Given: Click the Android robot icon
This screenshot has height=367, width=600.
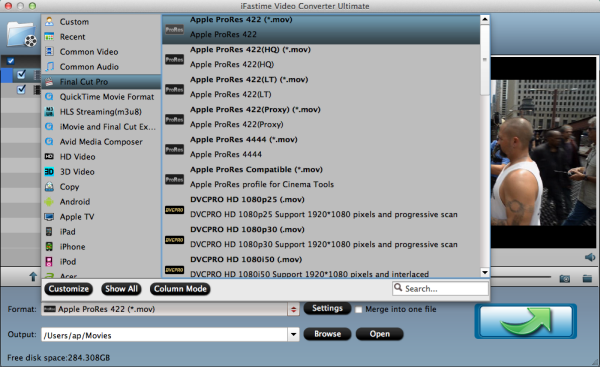Looking at the screenshot, I should (x=49, y=202).
